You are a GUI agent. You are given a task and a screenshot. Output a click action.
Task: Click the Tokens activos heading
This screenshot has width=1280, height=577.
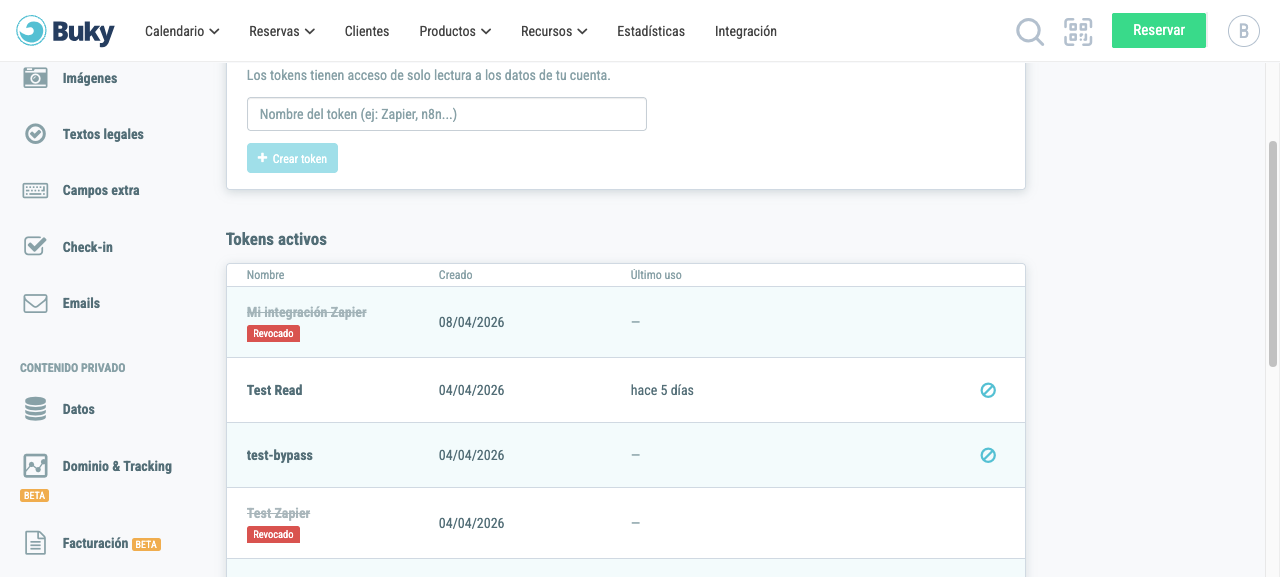point(277,239)
